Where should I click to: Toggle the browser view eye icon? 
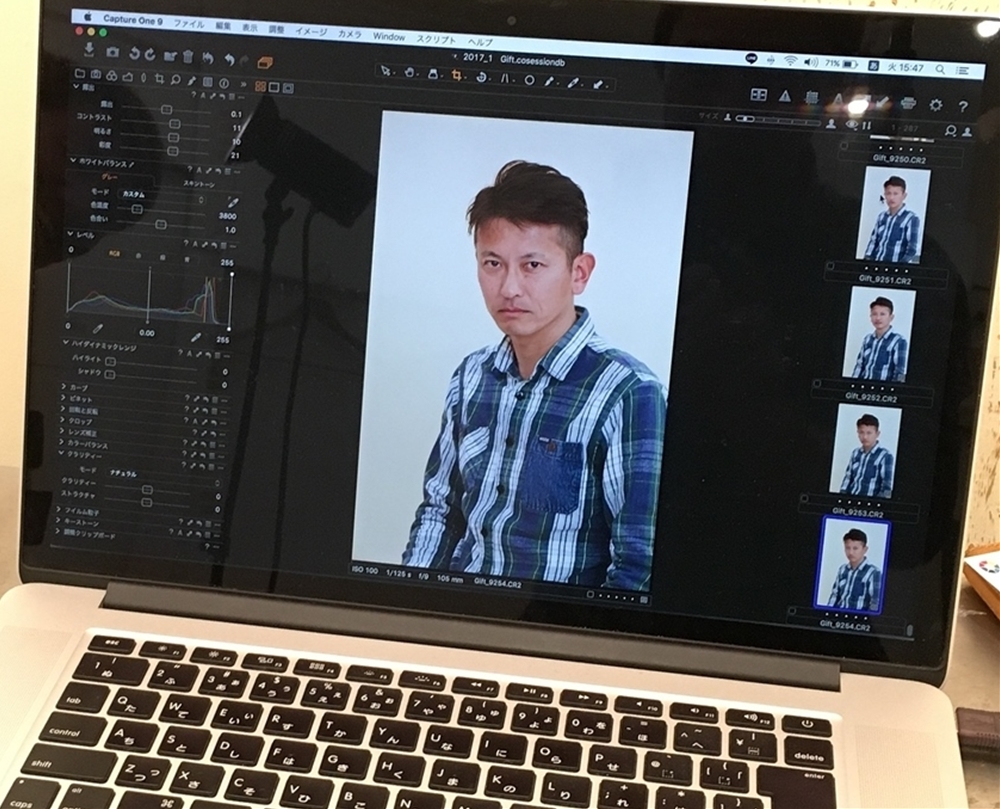point(851,124)
